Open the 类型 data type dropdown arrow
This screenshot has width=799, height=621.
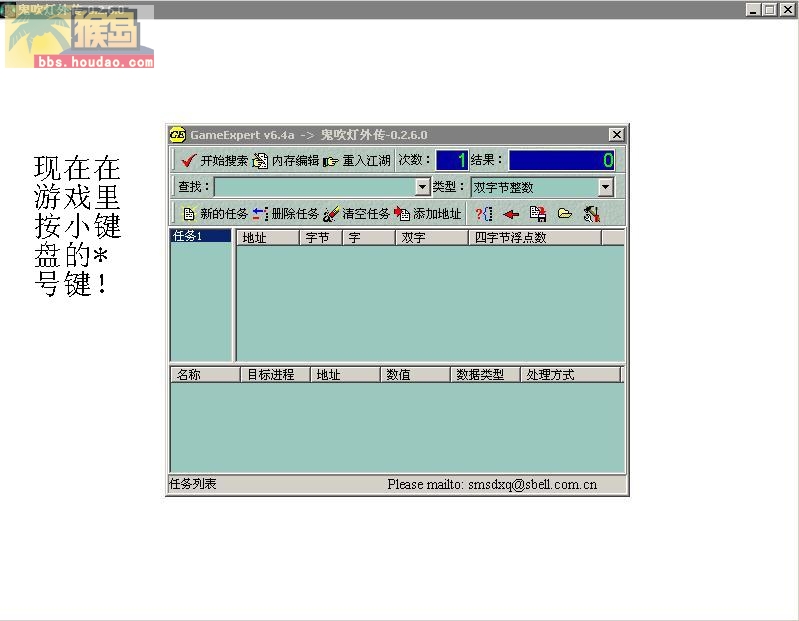click(605, 187)
